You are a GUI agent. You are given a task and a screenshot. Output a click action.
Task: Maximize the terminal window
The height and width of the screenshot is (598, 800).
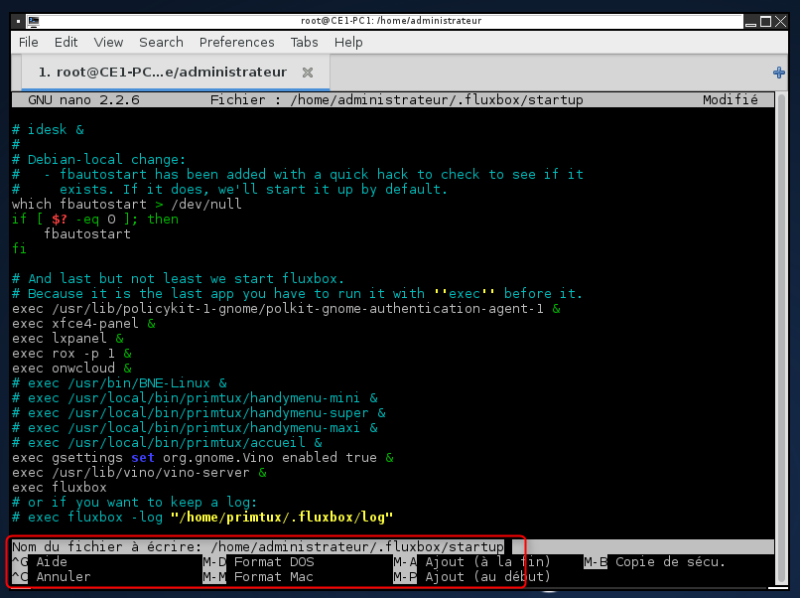pyautogui.click(x=765, y=21)
